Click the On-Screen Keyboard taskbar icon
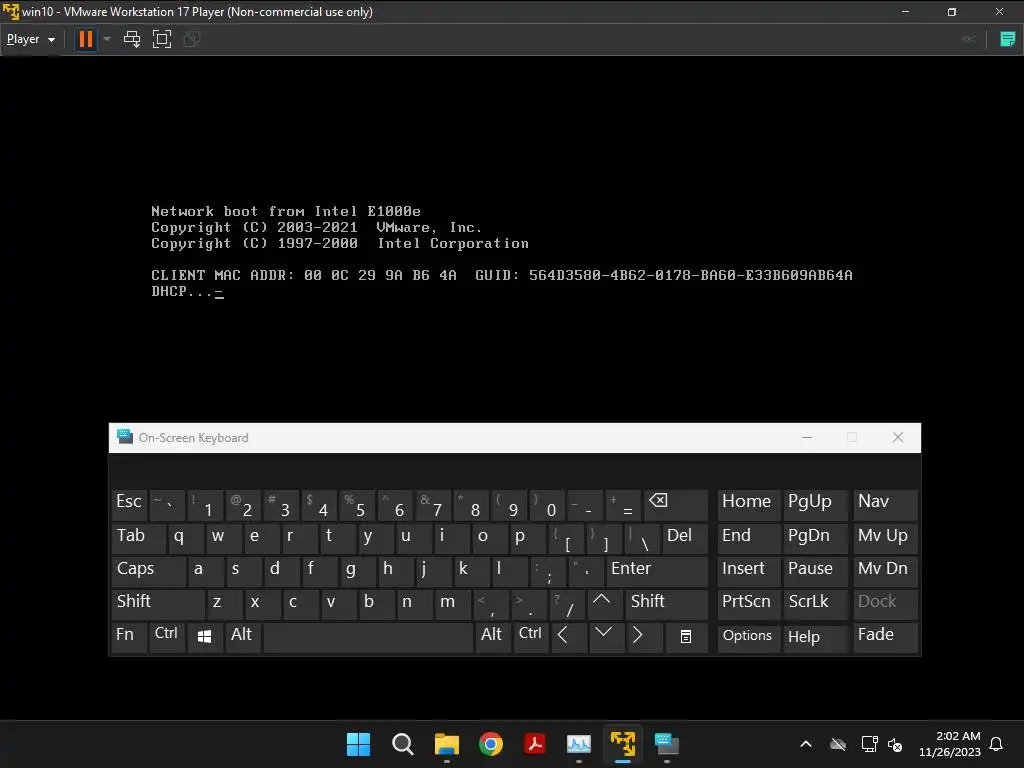1024x768 pixels. tap(667, 744)
